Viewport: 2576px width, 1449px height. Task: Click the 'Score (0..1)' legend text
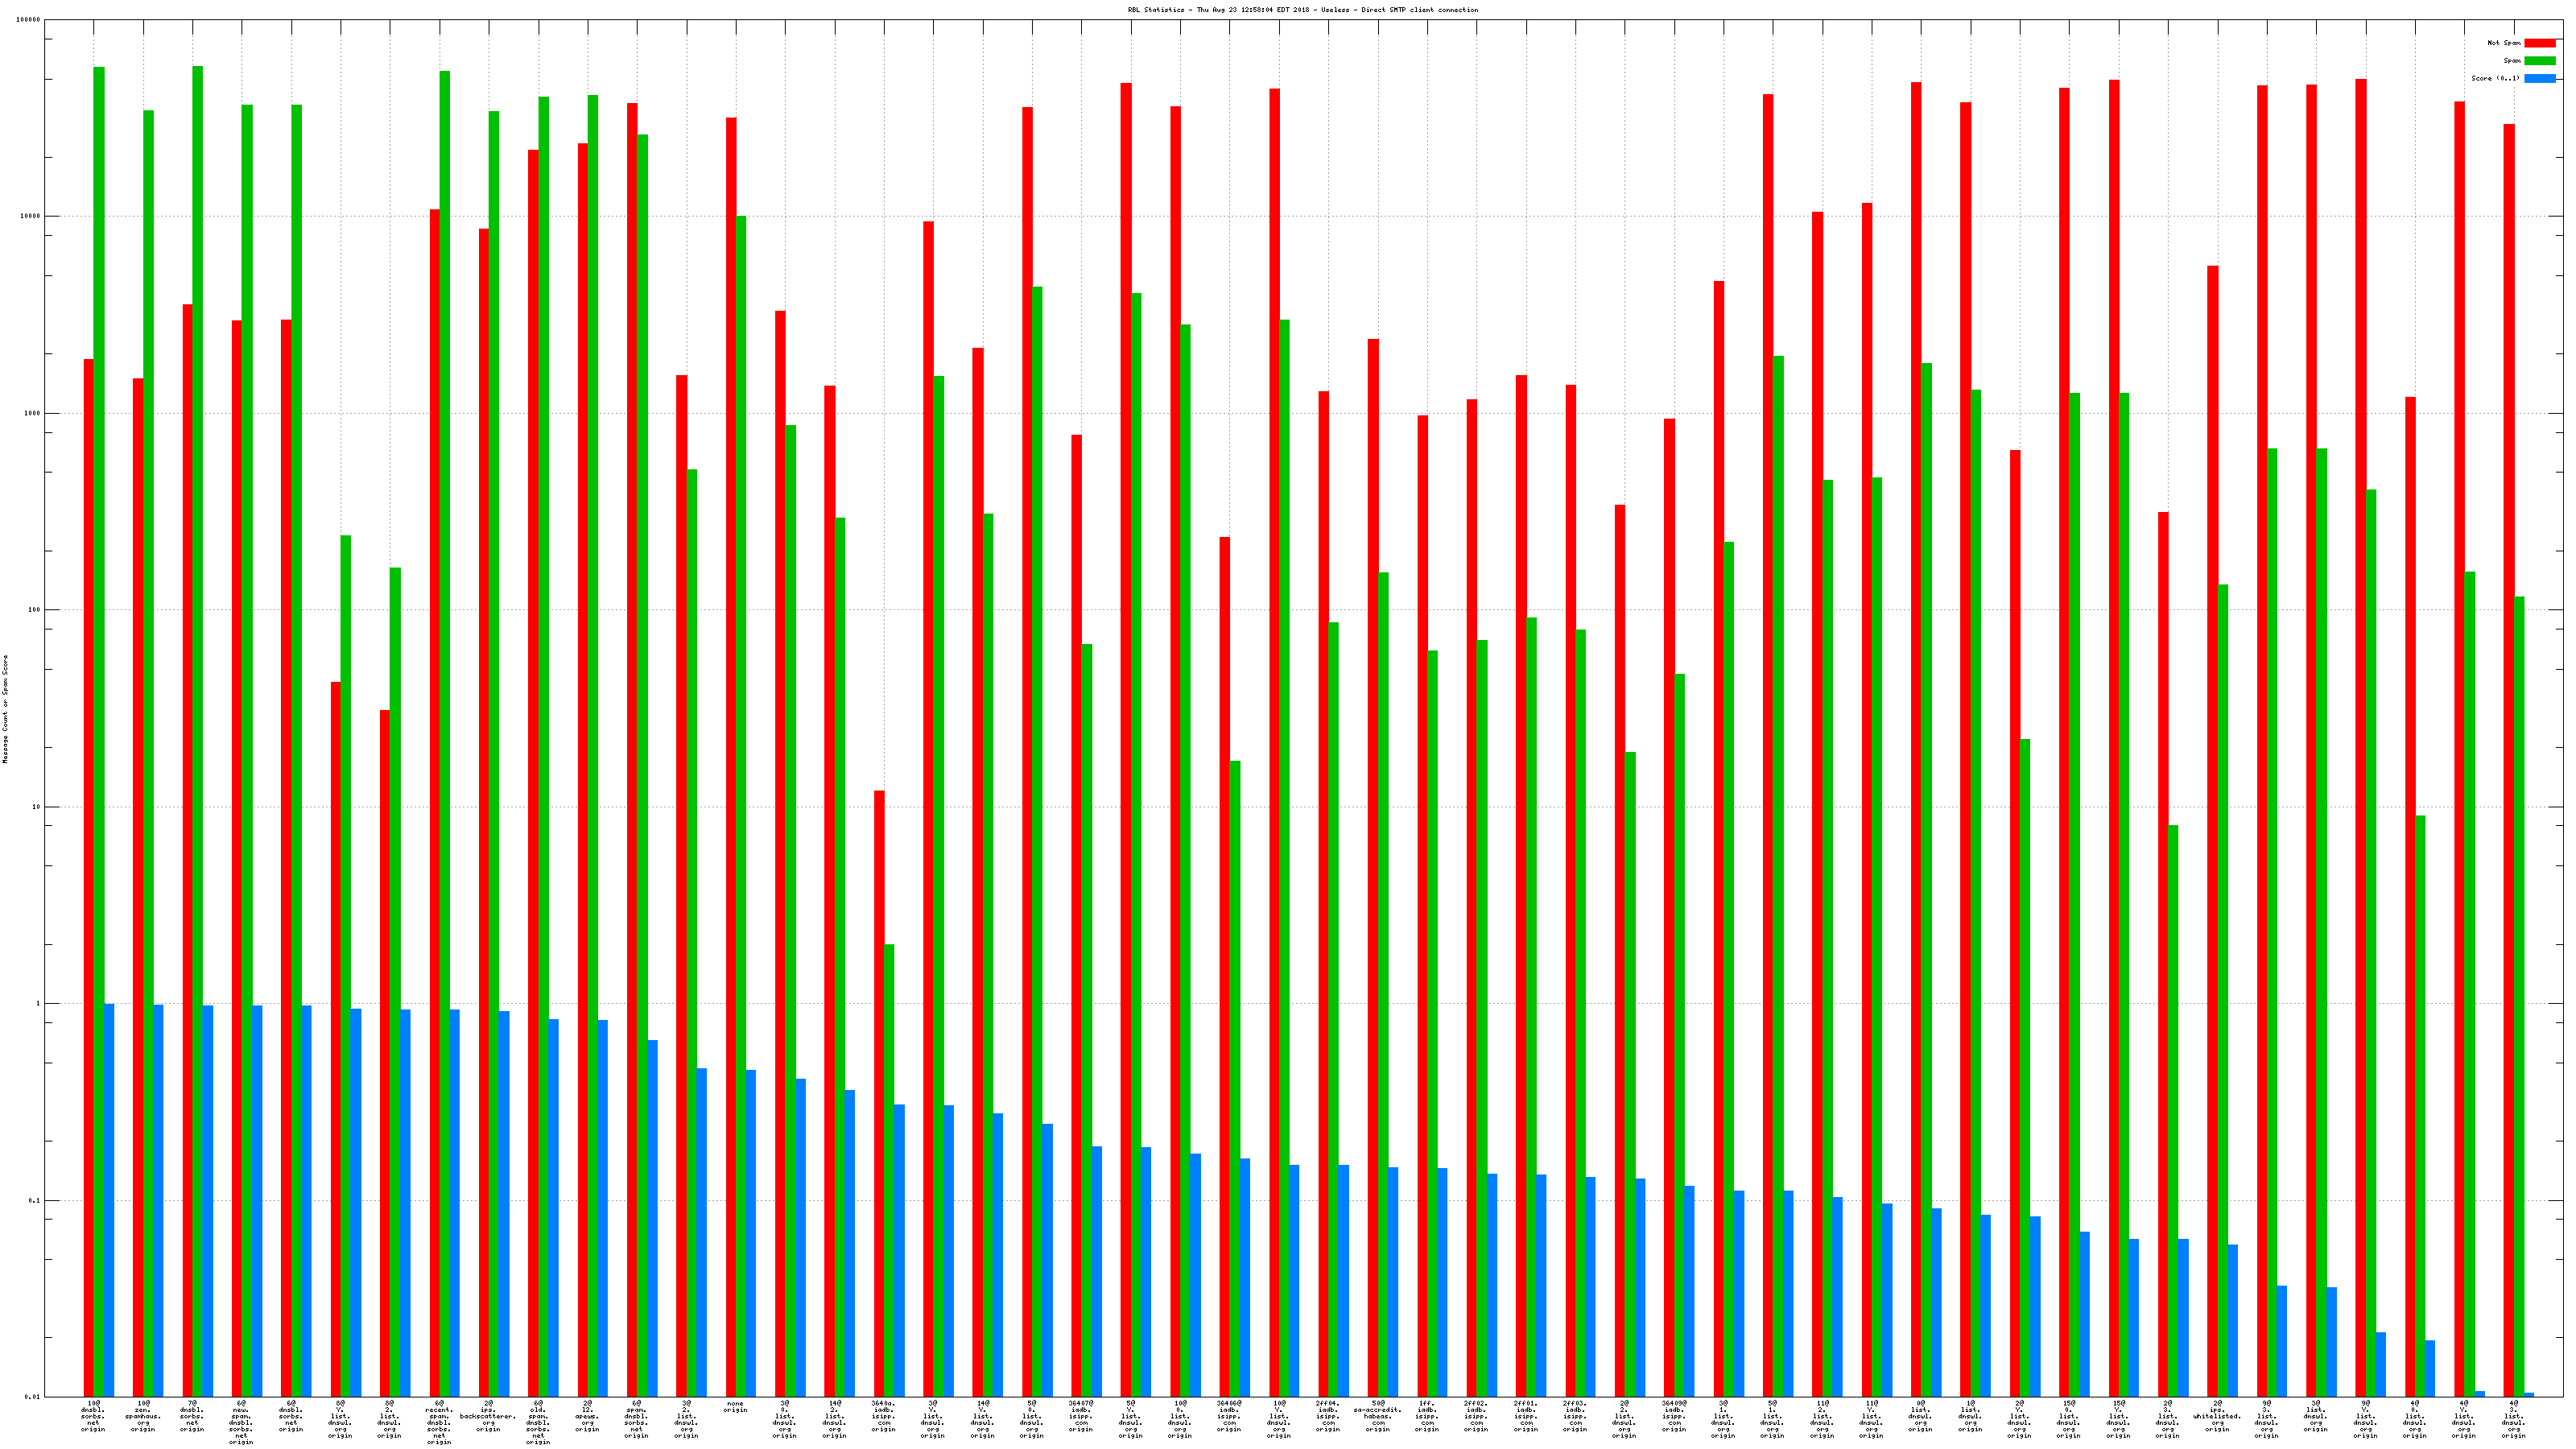[x=2495, y=78]
